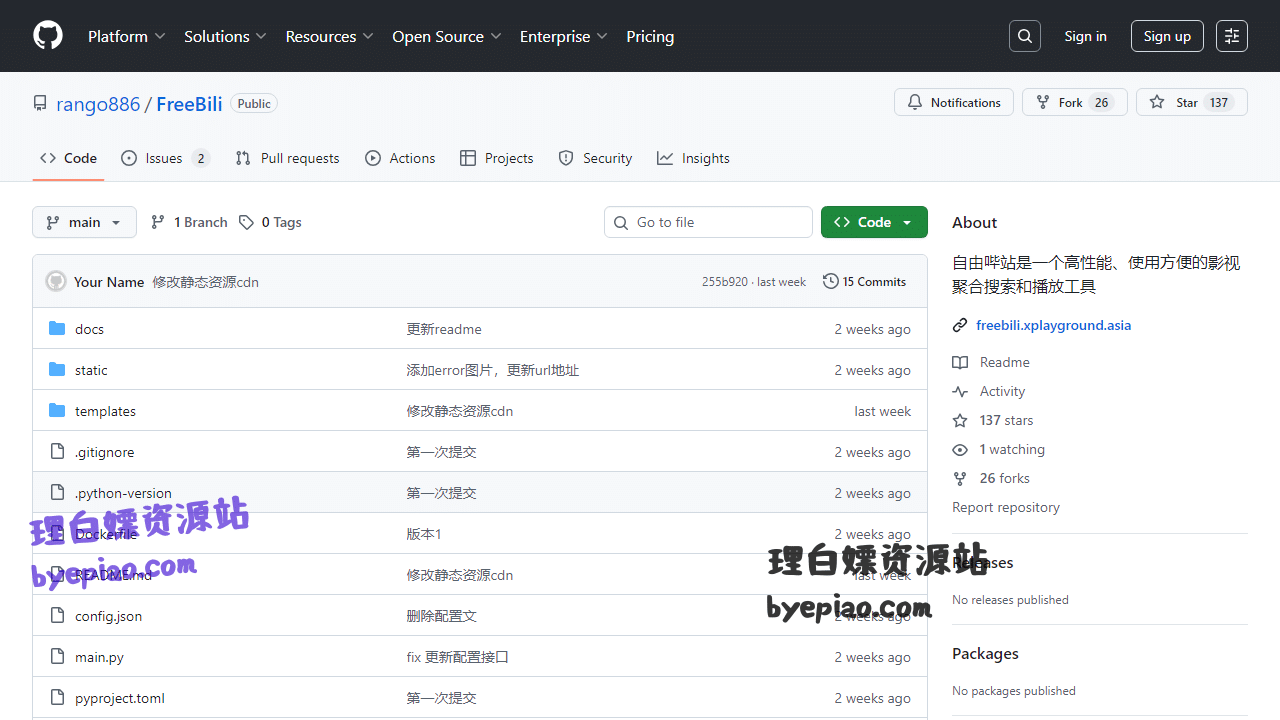Open the docs folder
Viewport: 1280px width, 720px height.
point(89,329)
